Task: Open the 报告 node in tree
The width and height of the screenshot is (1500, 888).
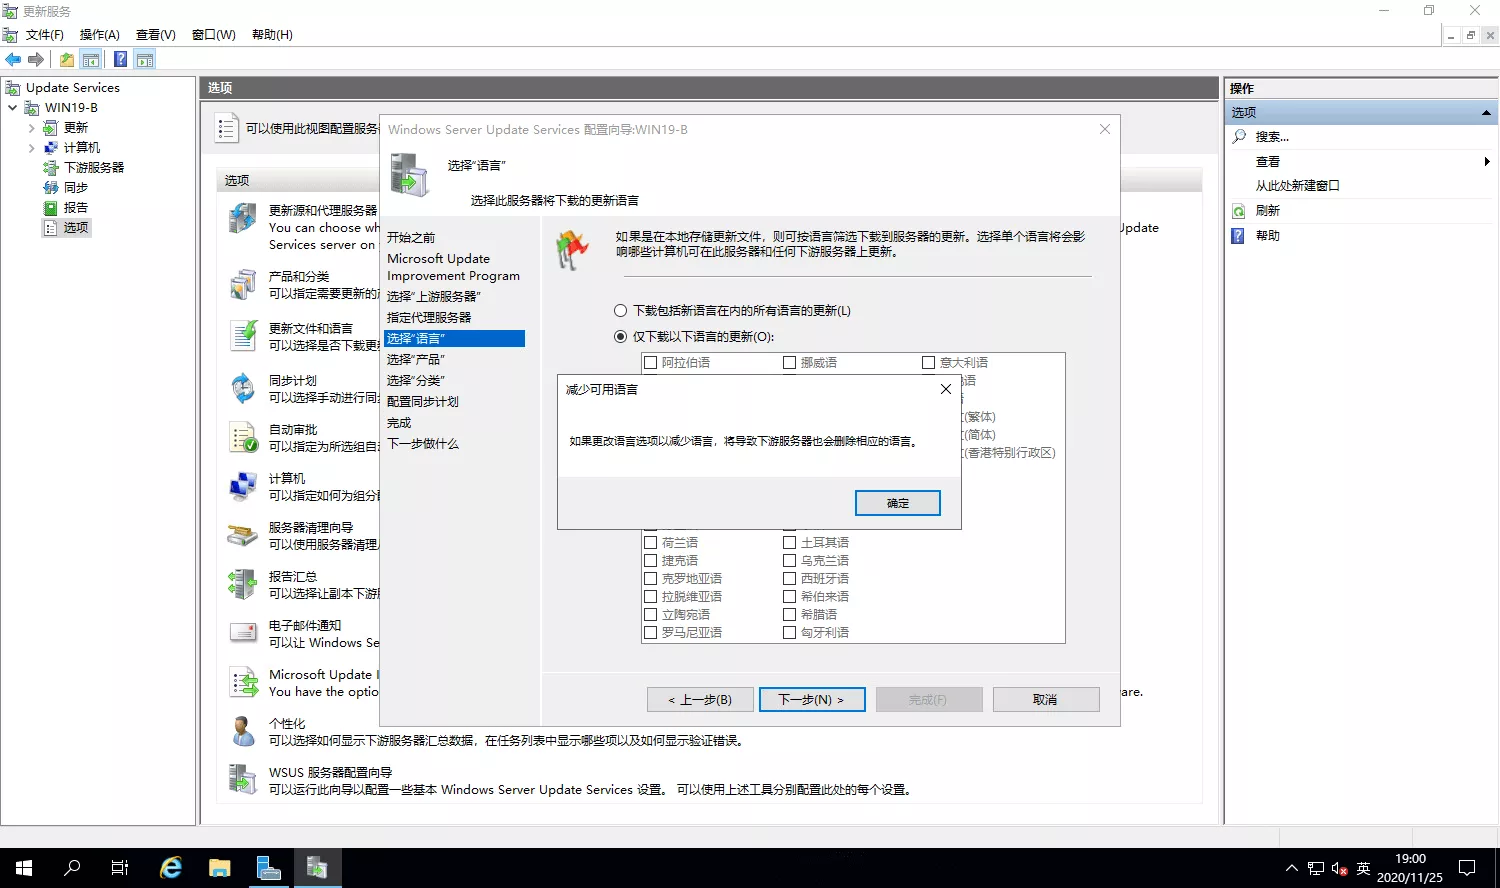Action: pyautogui.click(x=75, y=208)
